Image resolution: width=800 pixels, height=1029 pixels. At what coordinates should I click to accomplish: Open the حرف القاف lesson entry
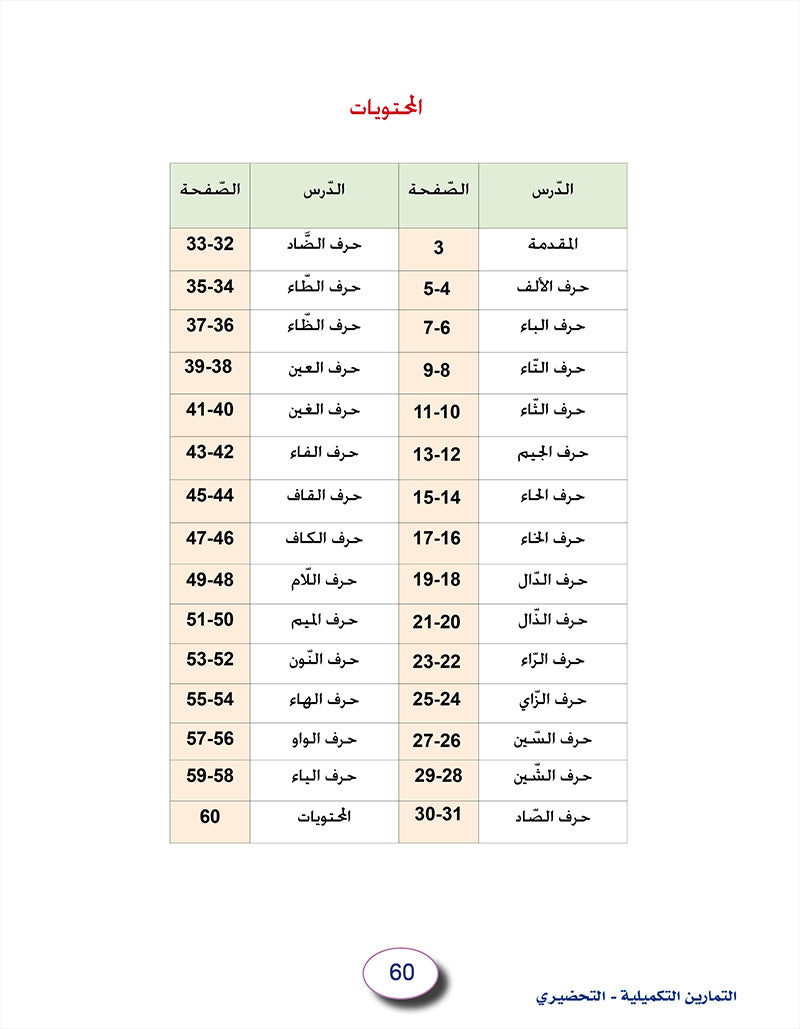pos(324,495)
